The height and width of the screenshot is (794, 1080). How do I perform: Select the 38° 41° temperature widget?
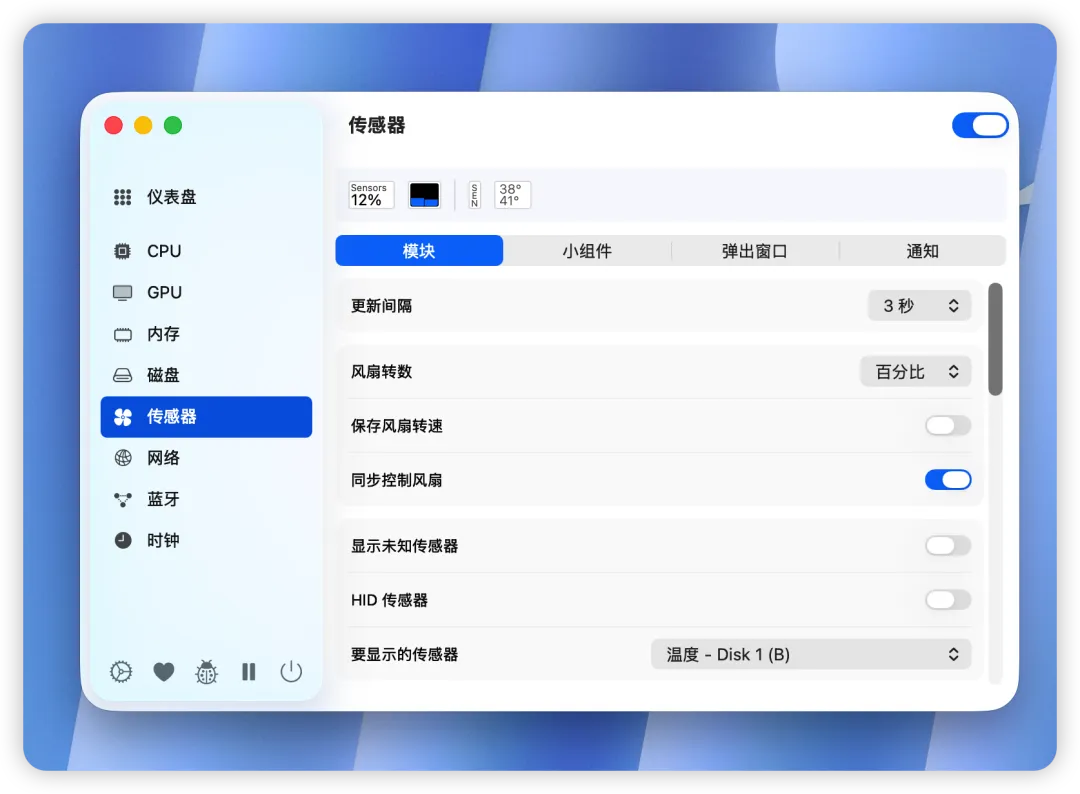(x=512, y=195)
